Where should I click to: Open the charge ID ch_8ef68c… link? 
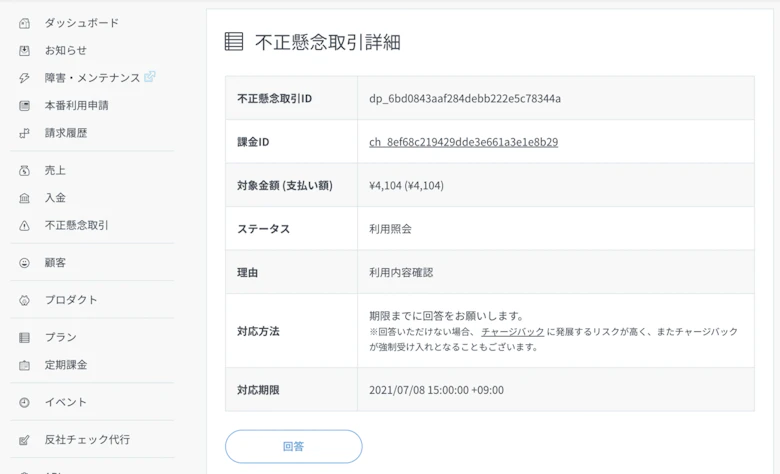click(x=463, y=142)
